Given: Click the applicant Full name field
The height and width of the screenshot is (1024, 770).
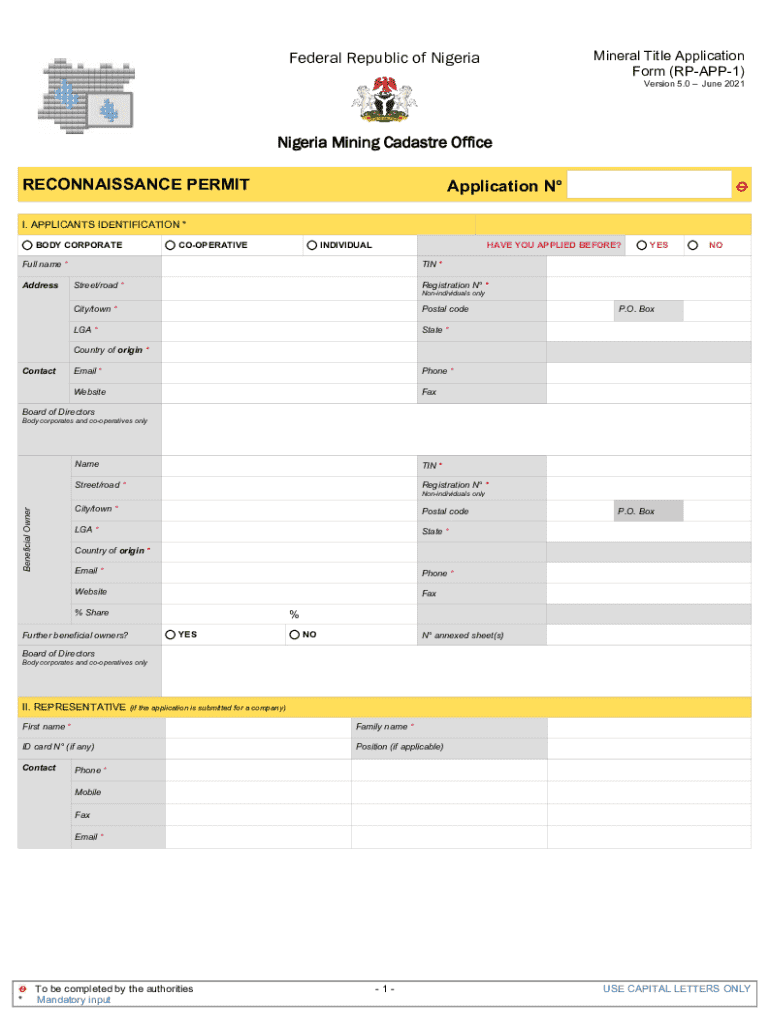Looking at the screenshot, I should (288, 265).
